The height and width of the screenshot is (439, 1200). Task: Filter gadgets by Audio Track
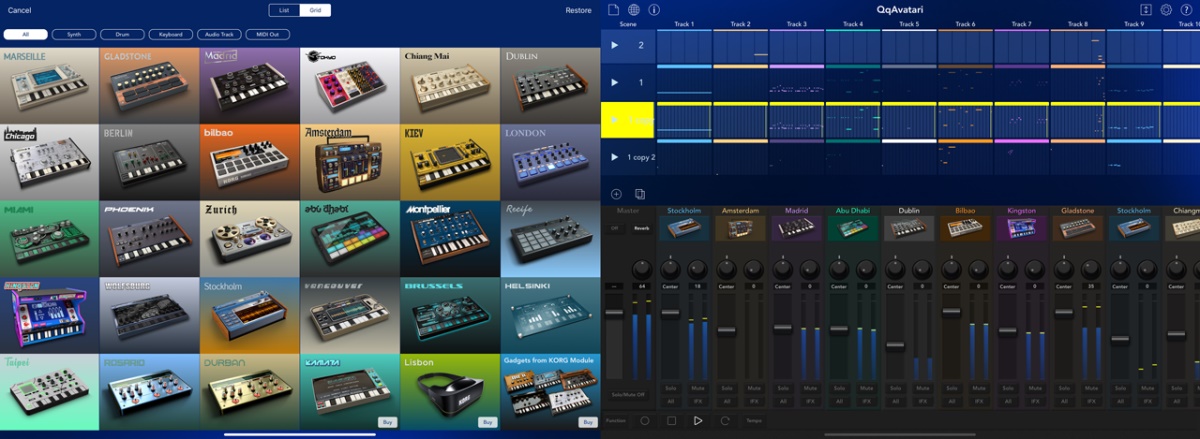coord(219,34)
